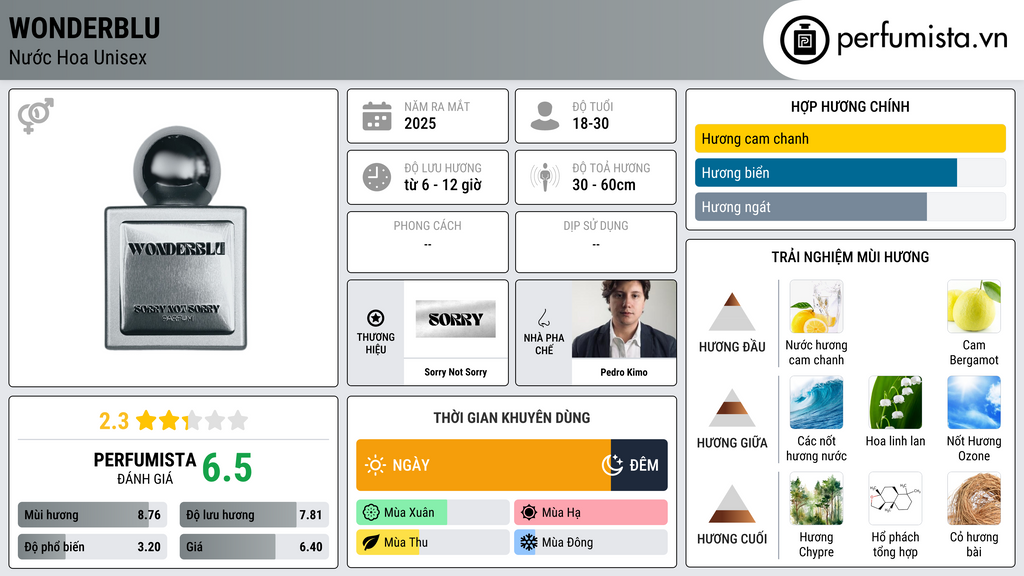Open the Cỏ hương bài note image
The height and width of the screenshot is (576, 1024).
(974, 499)
